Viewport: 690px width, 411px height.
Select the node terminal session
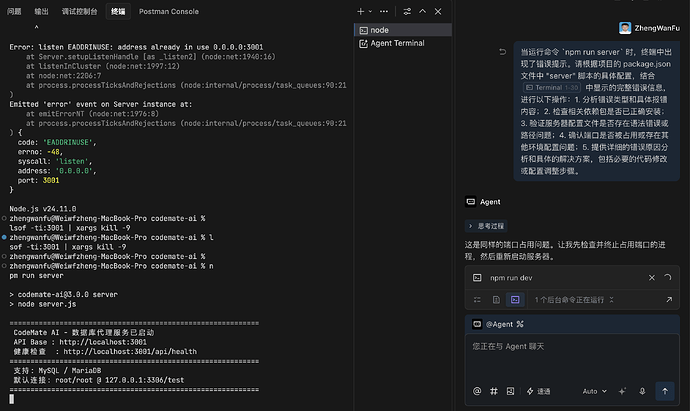click(x=403, y=30)
